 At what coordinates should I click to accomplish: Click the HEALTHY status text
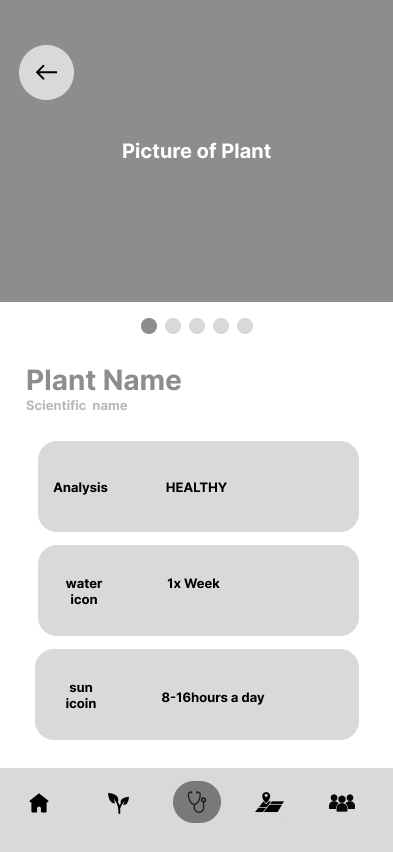coord(196,487)
